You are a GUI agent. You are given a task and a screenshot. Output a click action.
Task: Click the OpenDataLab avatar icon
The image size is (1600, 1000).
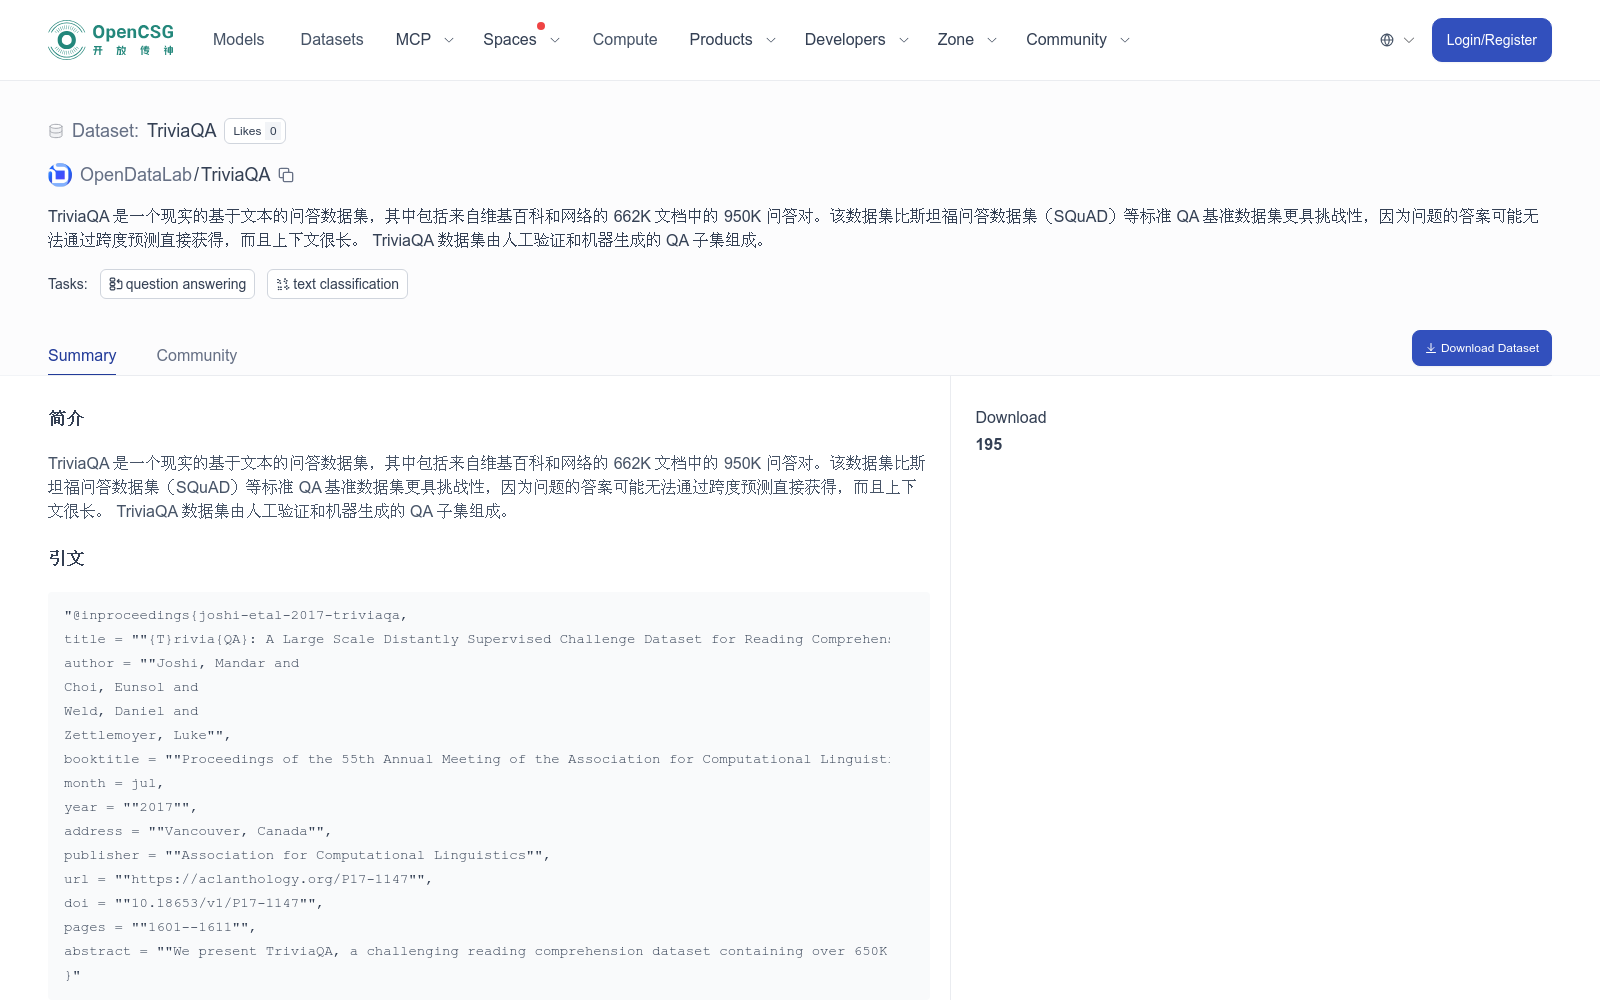pyautogui.click(x=60, y=175)
